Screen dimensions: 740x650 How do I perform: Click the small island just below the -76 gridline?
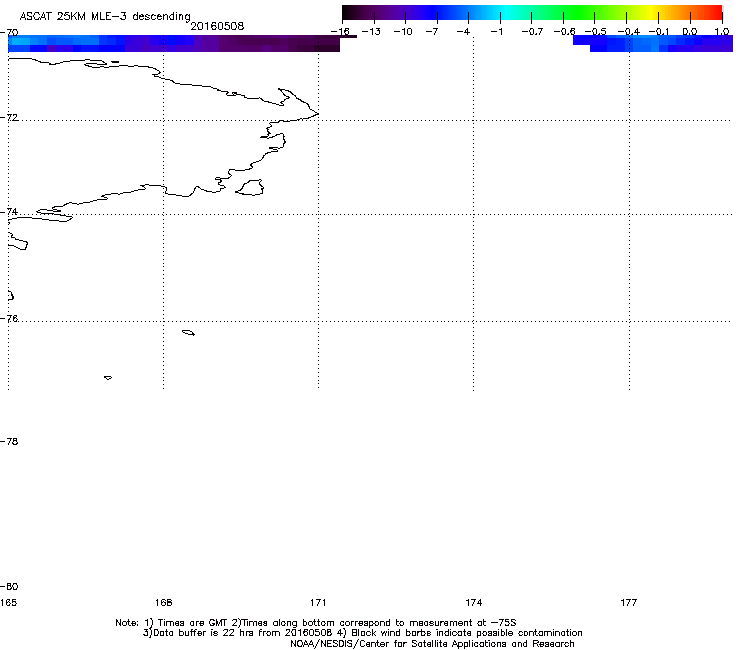click(x=188, y=333)
